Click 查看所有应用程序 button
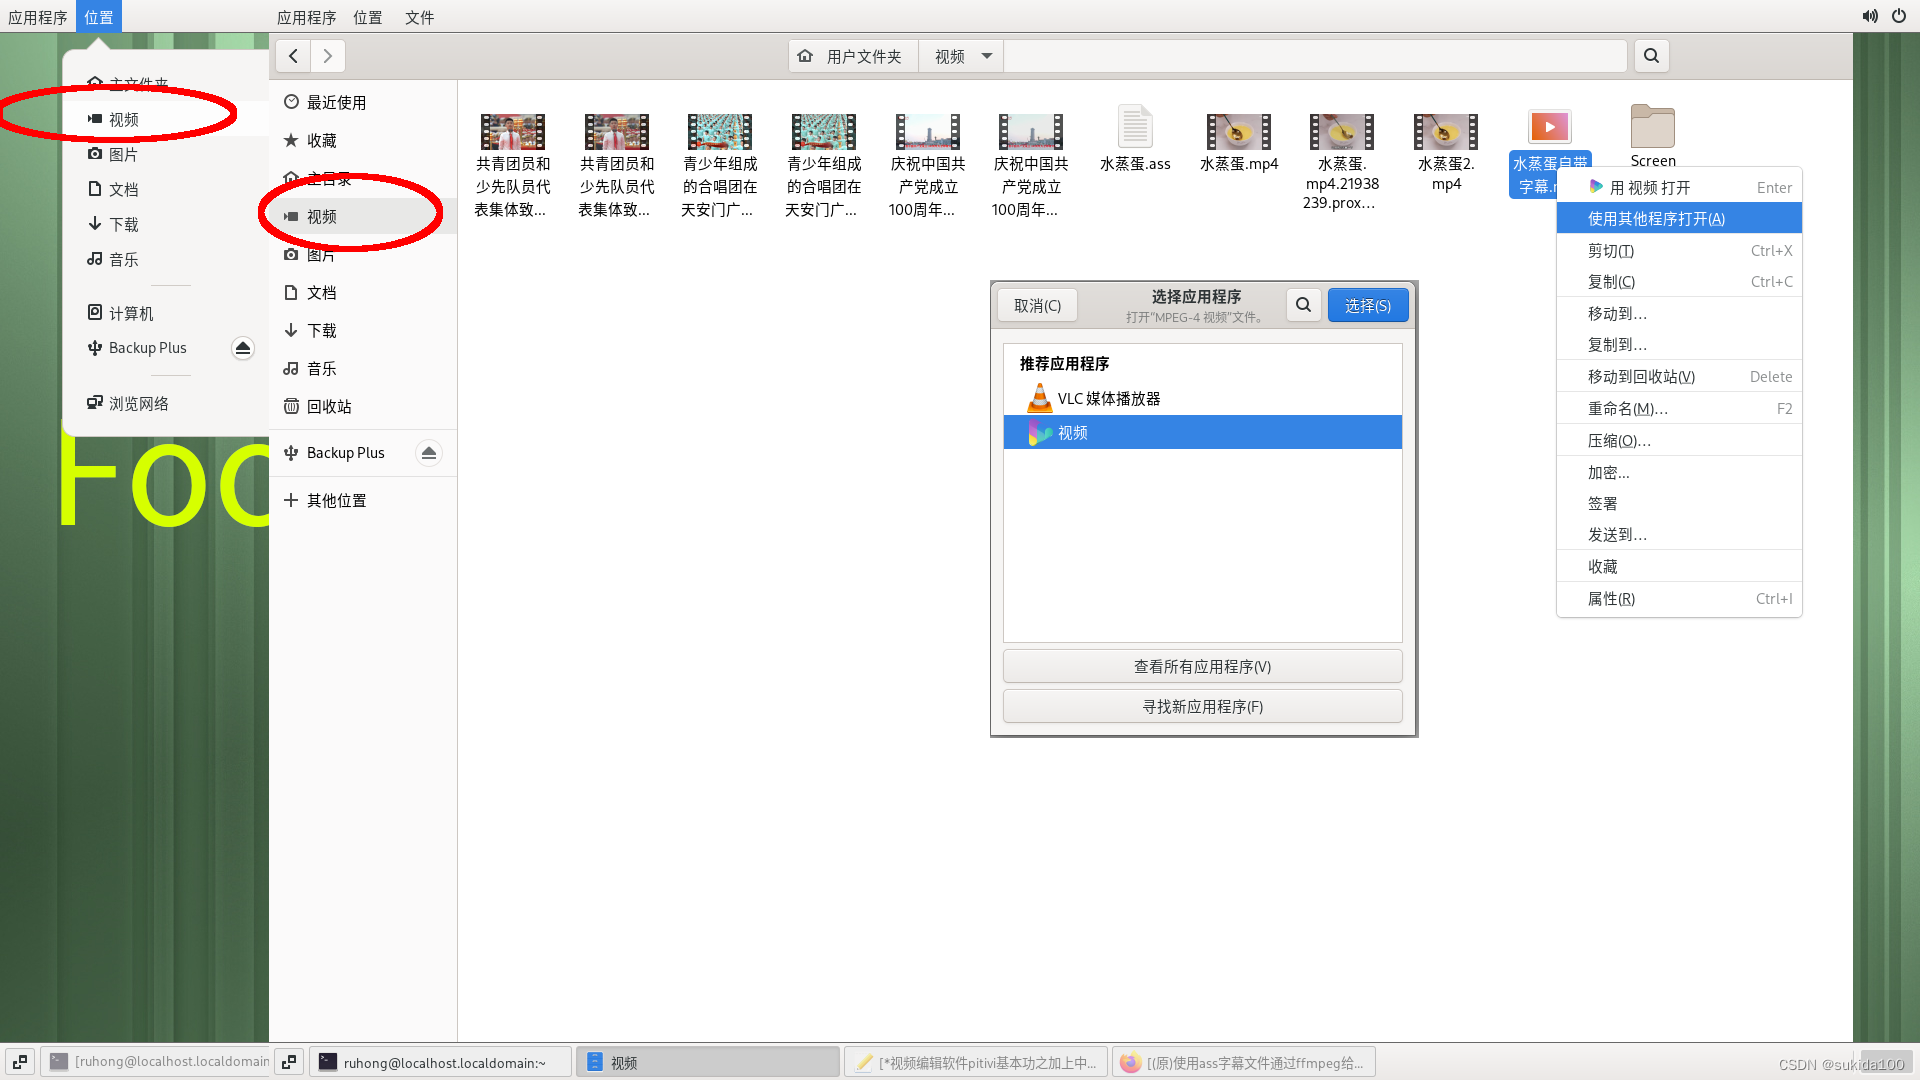The width and height of the screenshot is (1920, 1080). point(1202,666)
